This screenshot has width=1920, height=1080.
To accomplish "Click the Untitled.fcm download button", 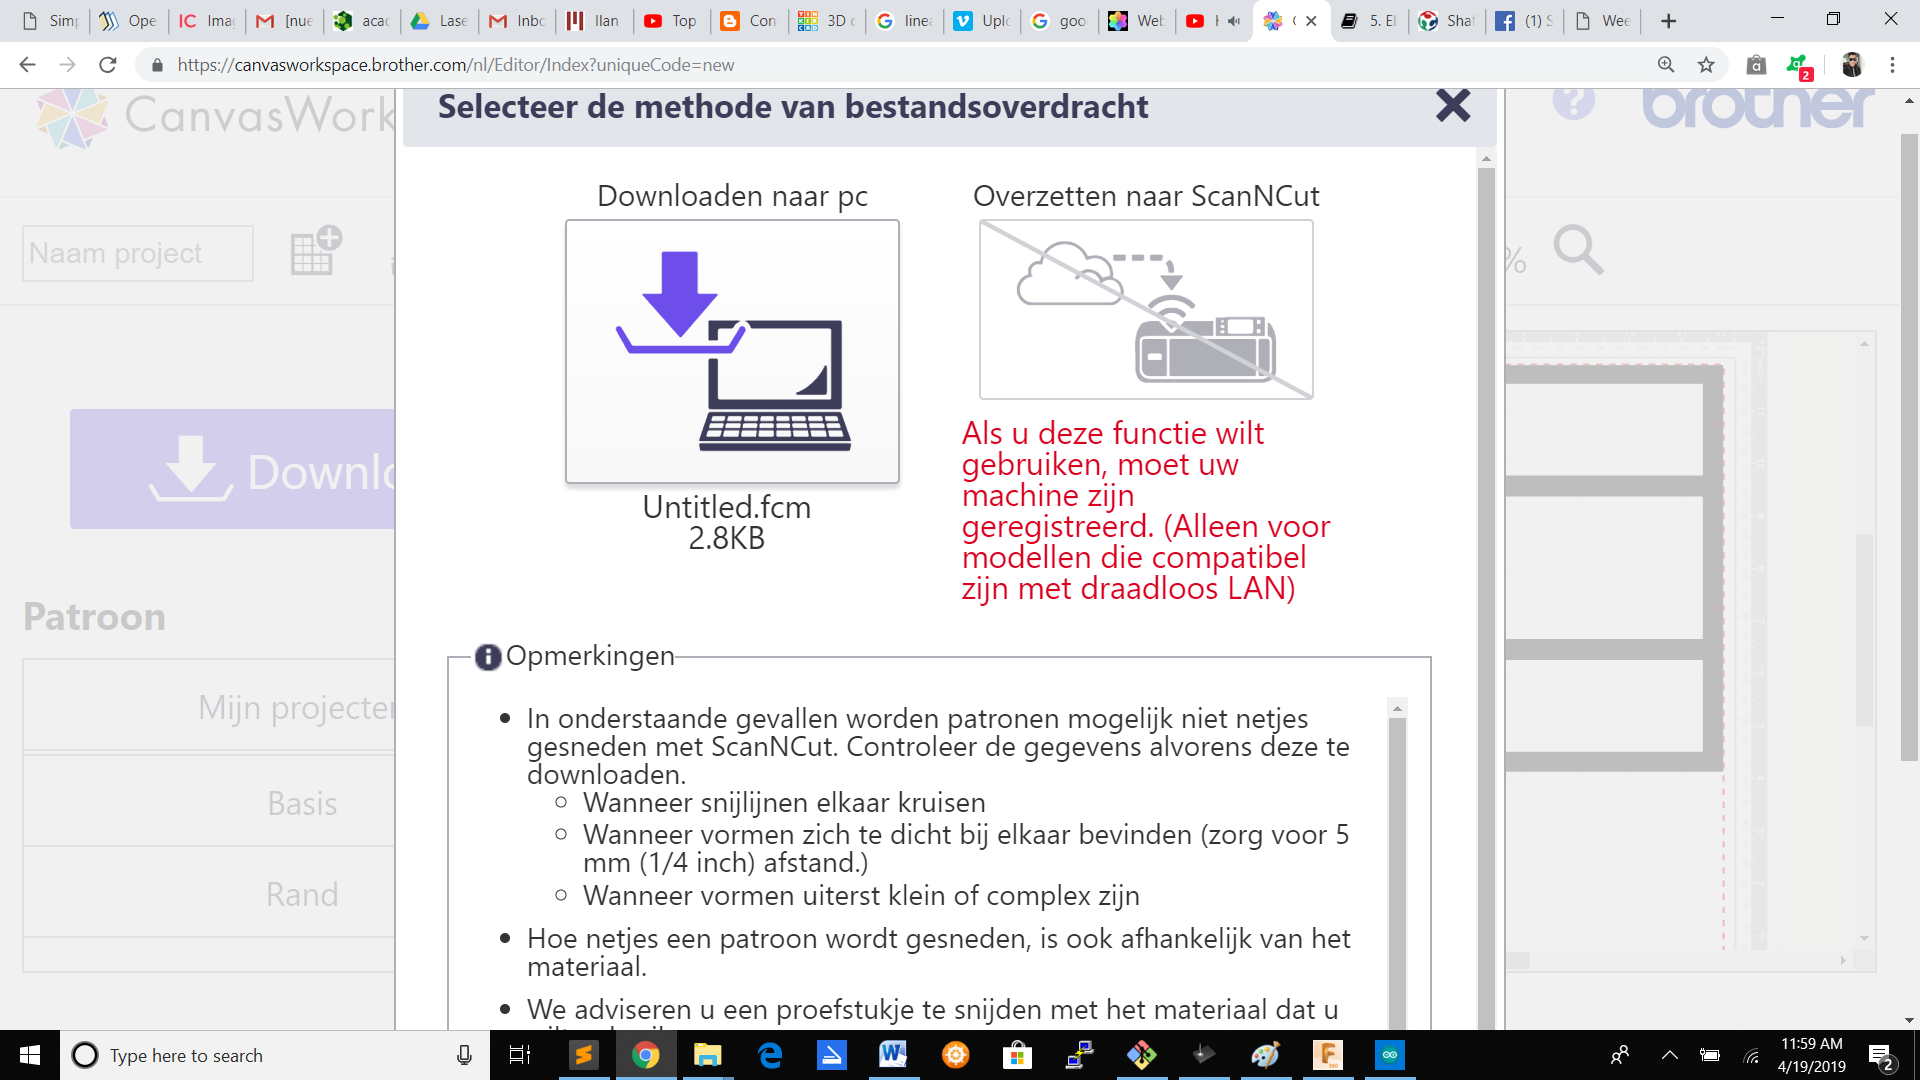I will point(731,352).
